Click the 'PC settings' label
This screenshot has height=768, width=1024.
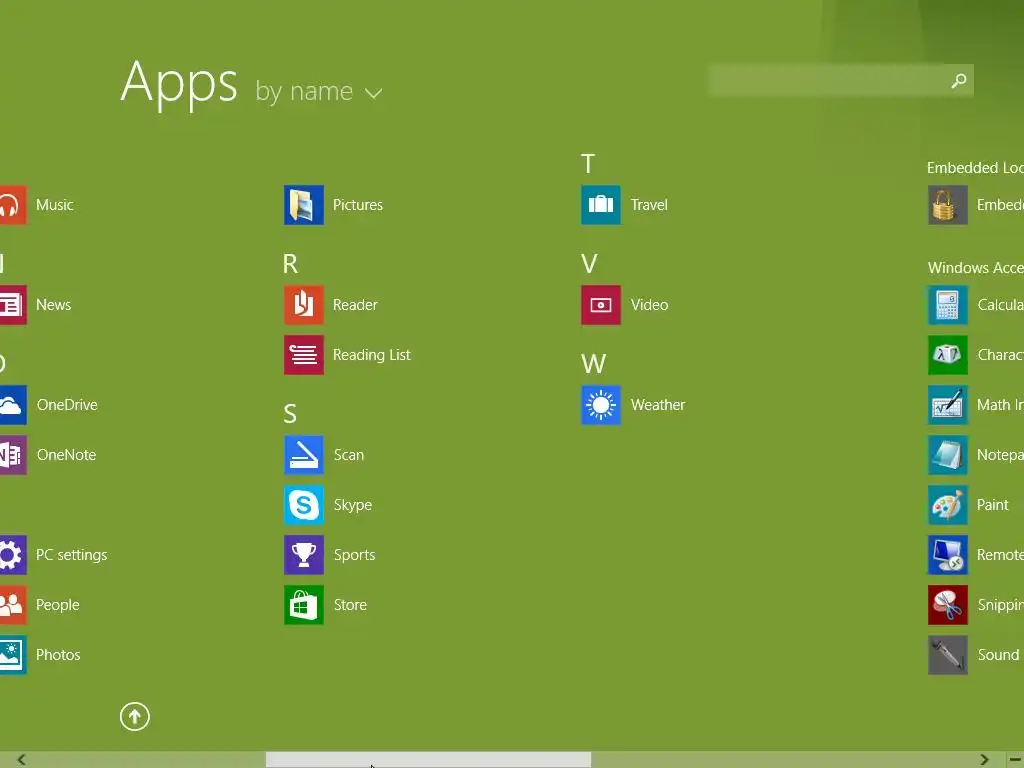[x=71, y=555]
